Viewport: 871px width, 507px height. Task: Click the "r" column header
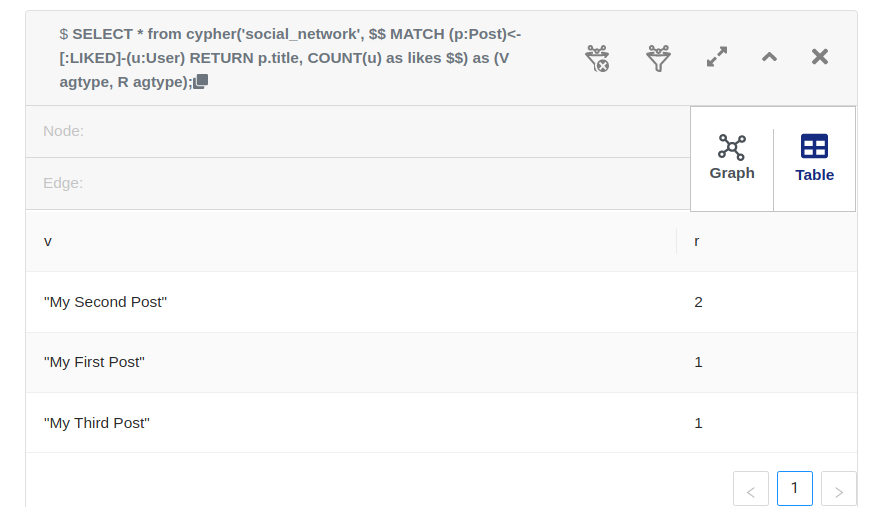click(697, 241)
